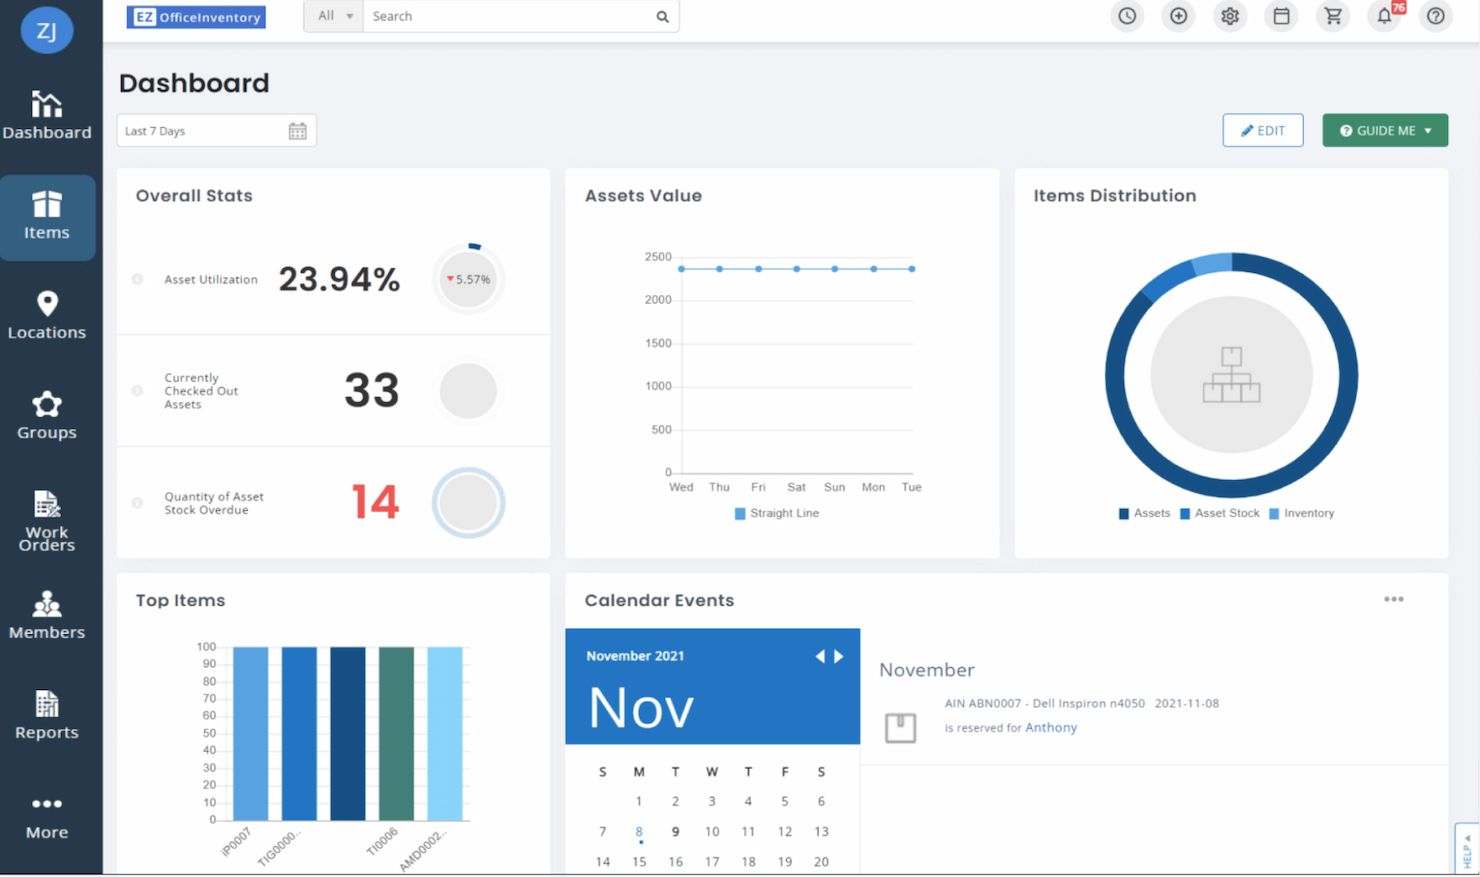
Task: Toggle the Inventory legend in Items Distribution
Action: click(x=1301, y=513)
